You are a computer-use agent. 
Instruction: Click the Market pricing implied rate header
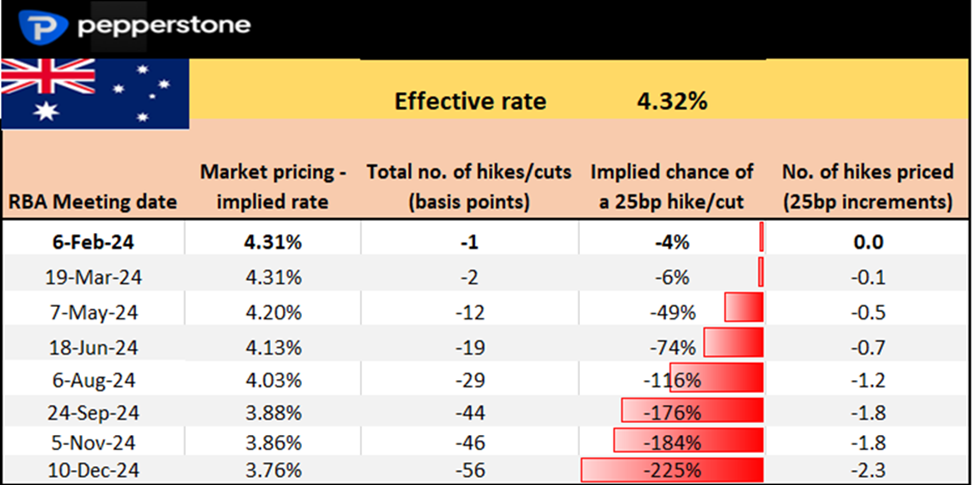pos(273,187)
